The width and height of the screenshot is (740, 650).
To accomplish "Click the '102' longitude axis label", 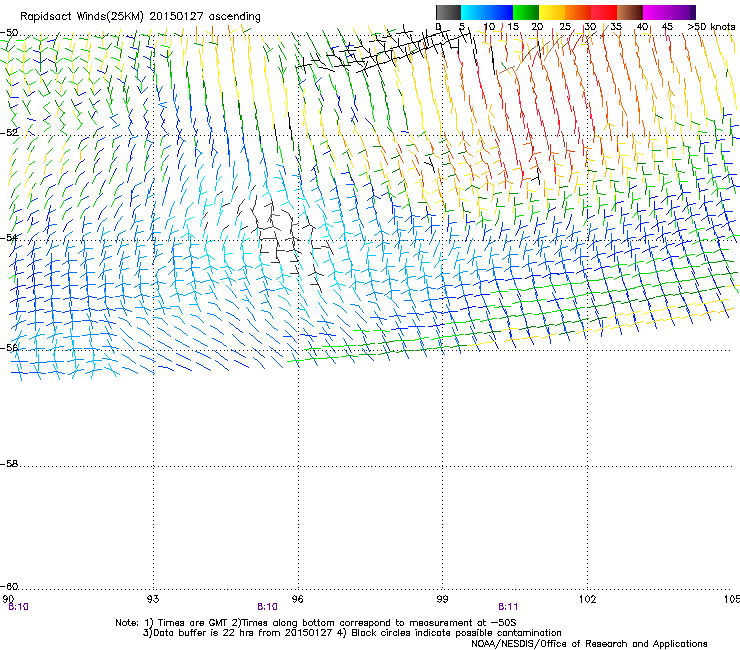I will click(x=587, y=599).
